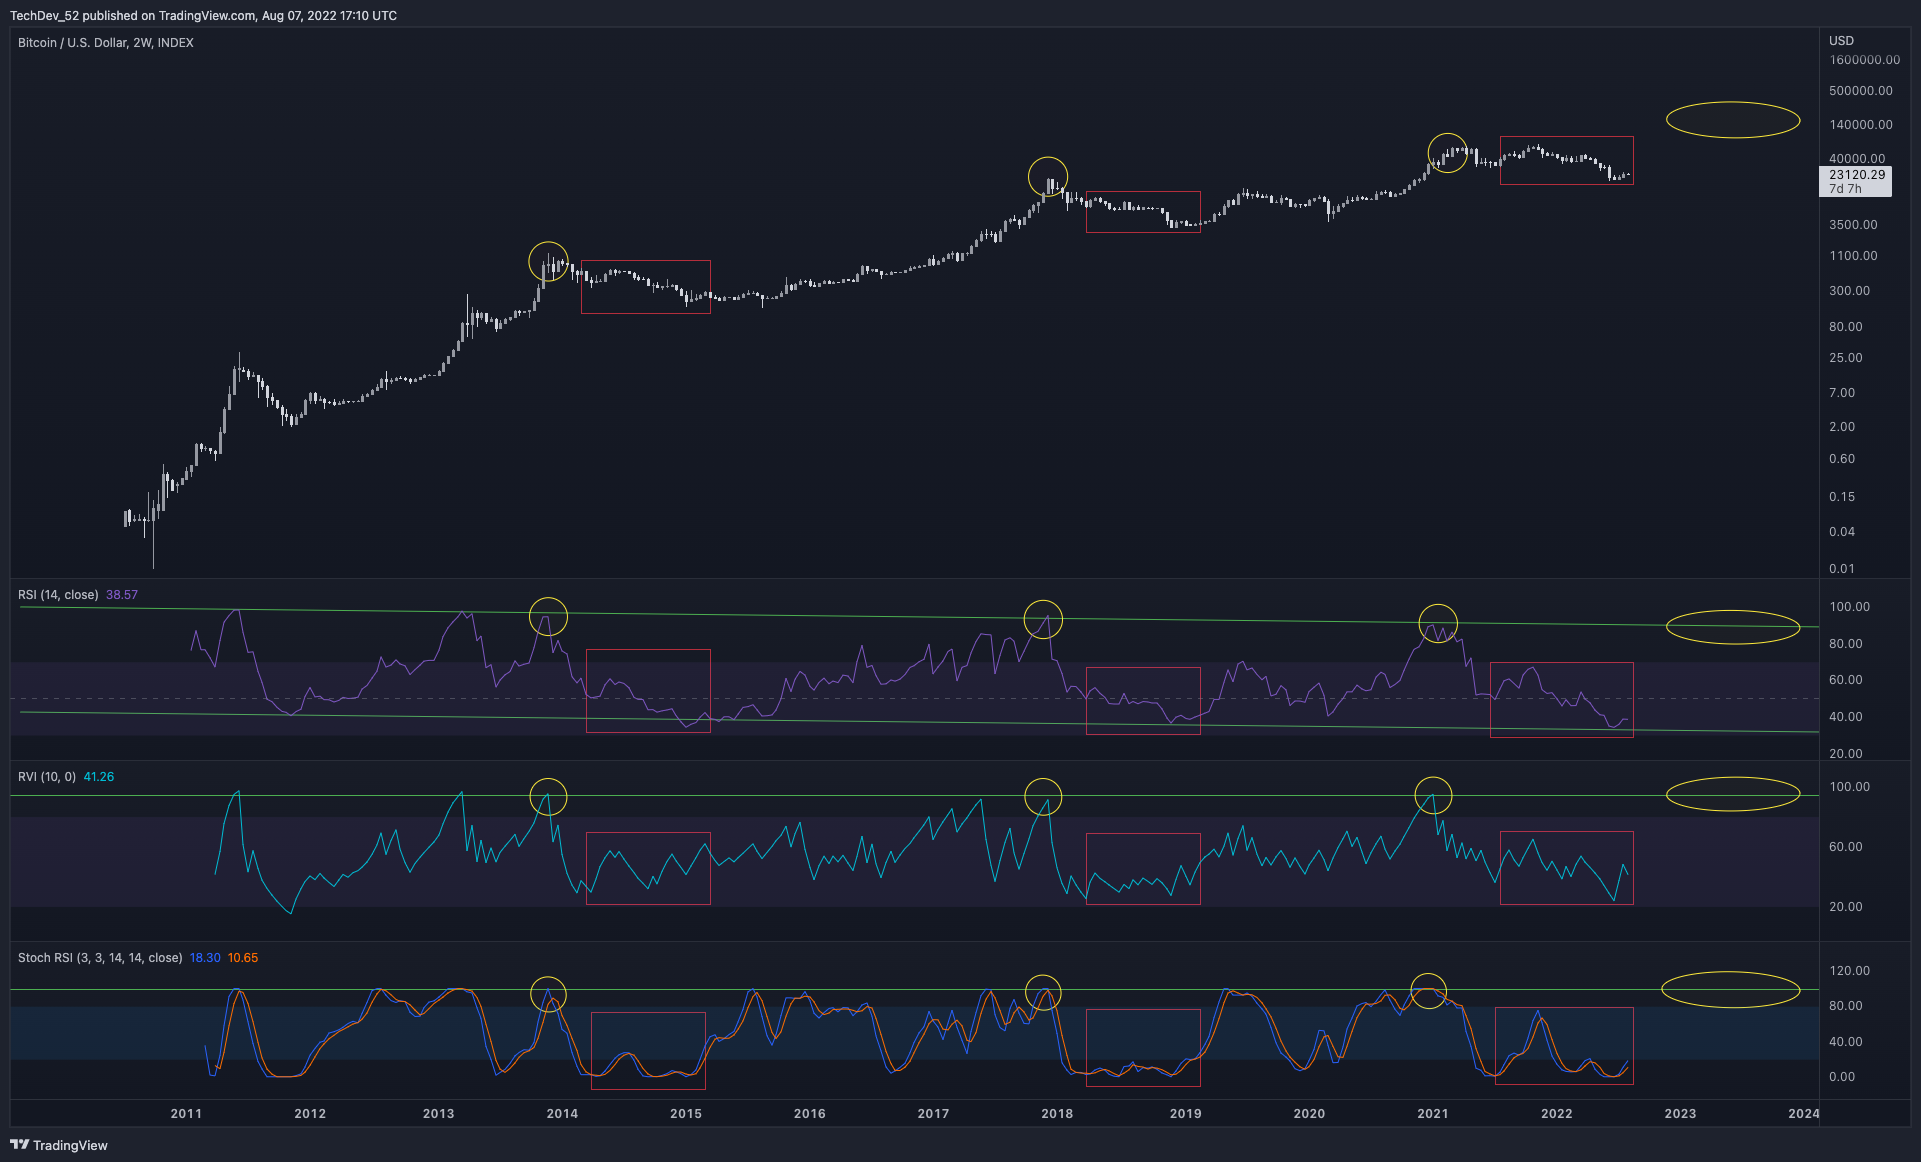
Task: Click the 2018 label on time axis
Action: (x=1057, y=1113)
